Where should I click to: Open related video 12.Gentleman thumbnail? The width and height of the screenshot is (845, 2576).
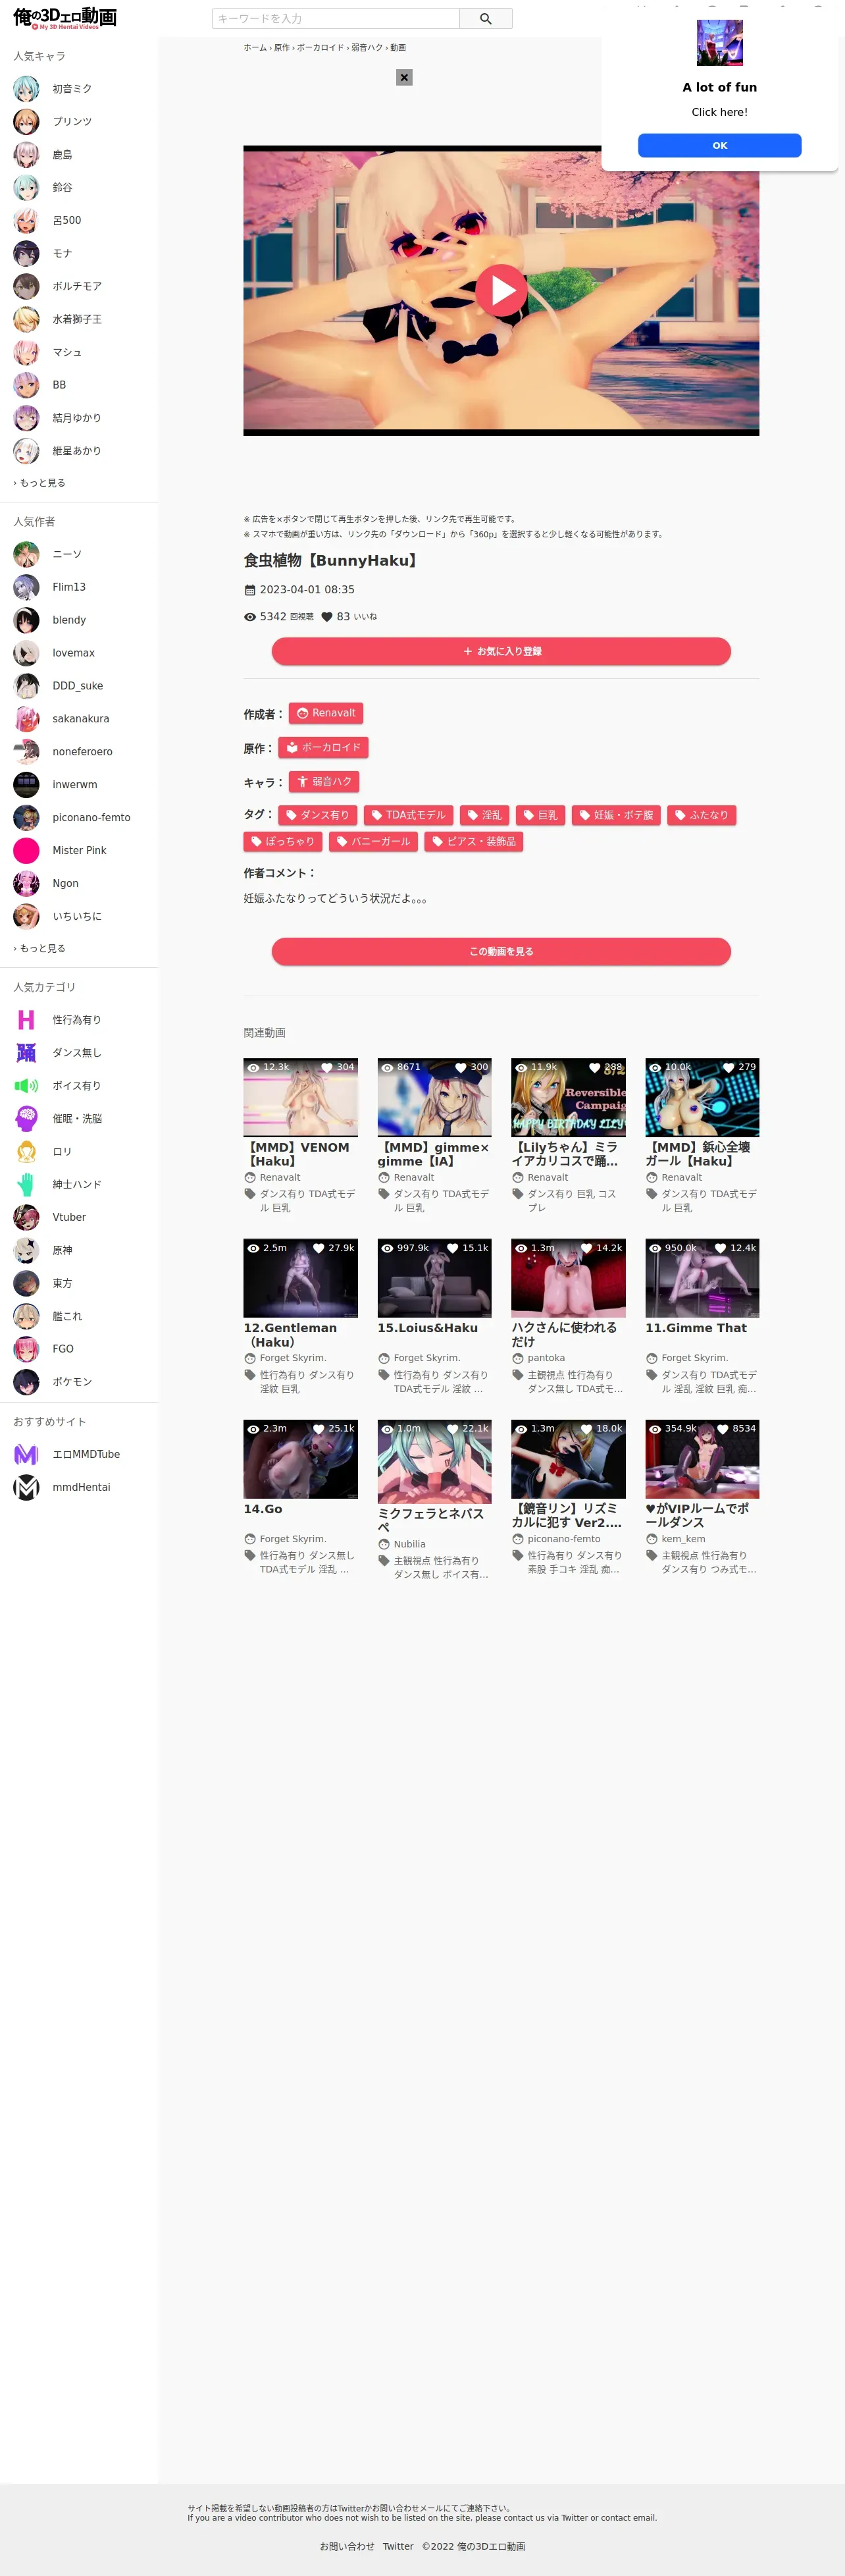pos(300,1278)
